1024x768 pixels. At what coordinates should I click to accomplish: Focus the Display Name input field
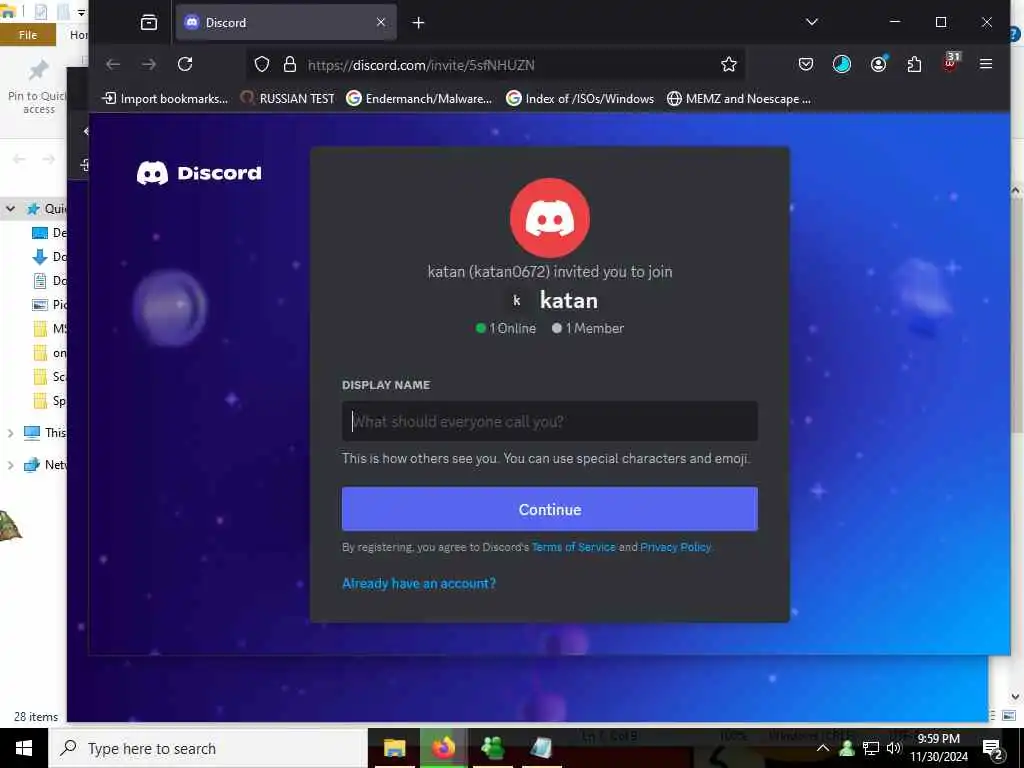click(x=550, y=421)
